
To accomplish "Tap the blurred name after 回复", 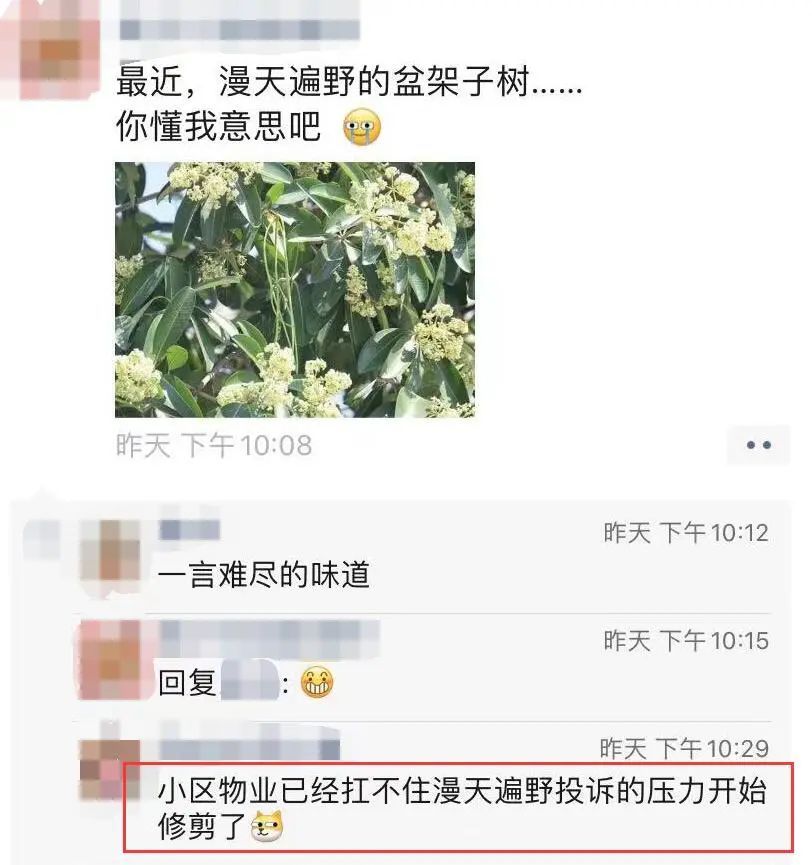I will 250,683.
